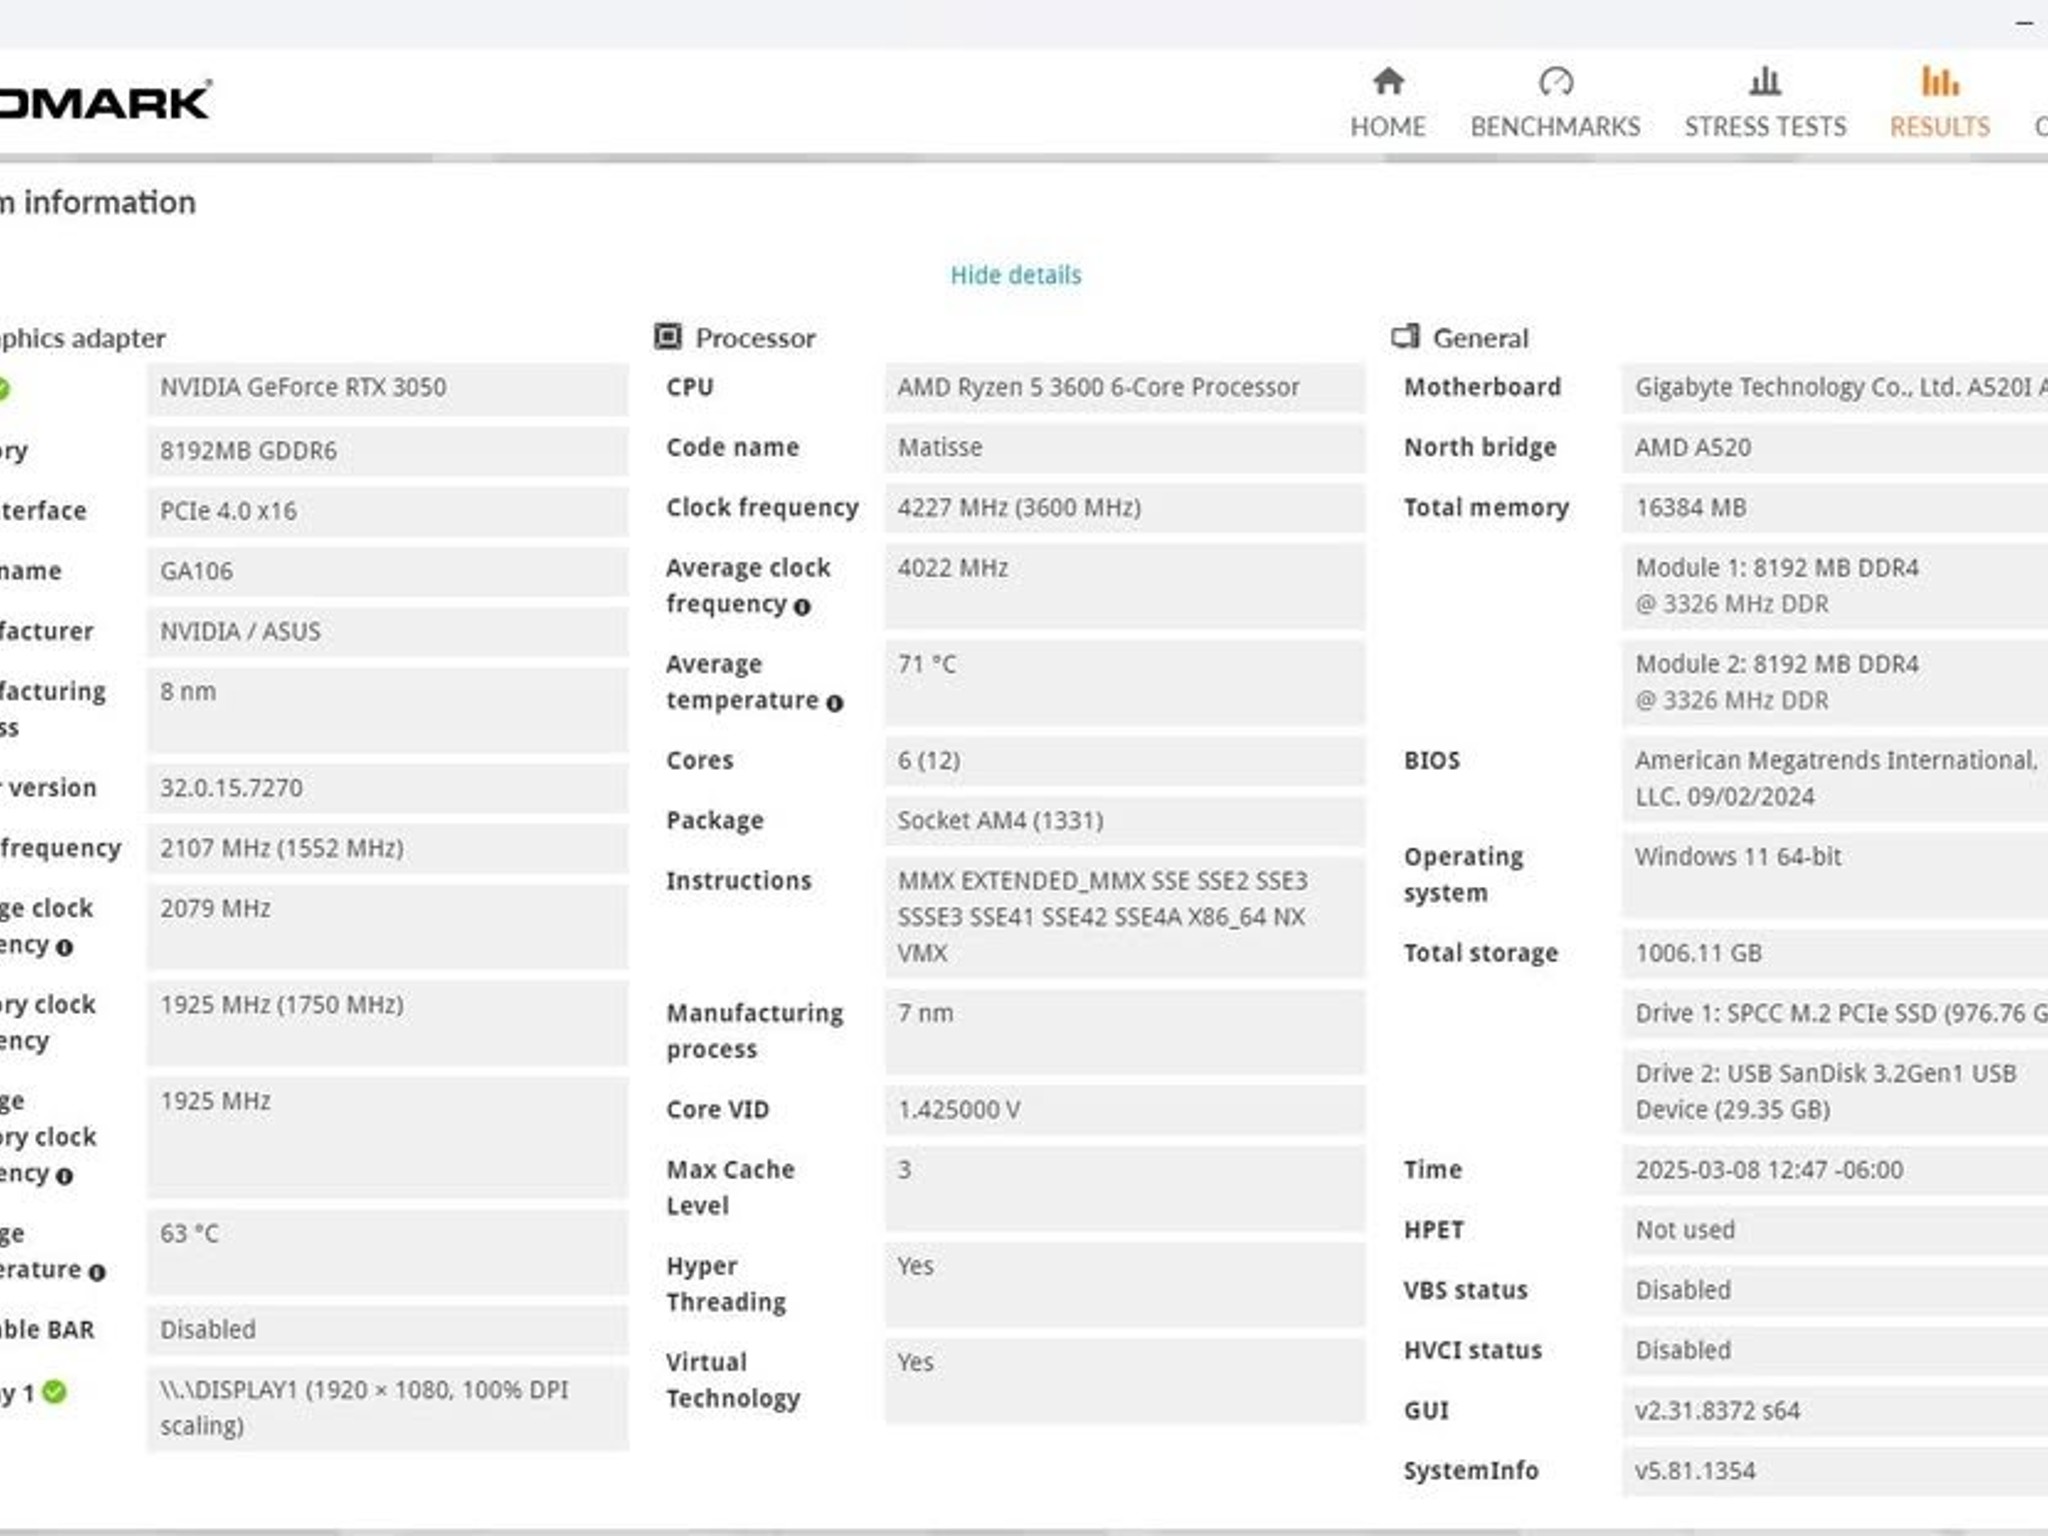Minimize the application window
The width and height of the screenshot is (2048, 1536).
click(2025, 23)
